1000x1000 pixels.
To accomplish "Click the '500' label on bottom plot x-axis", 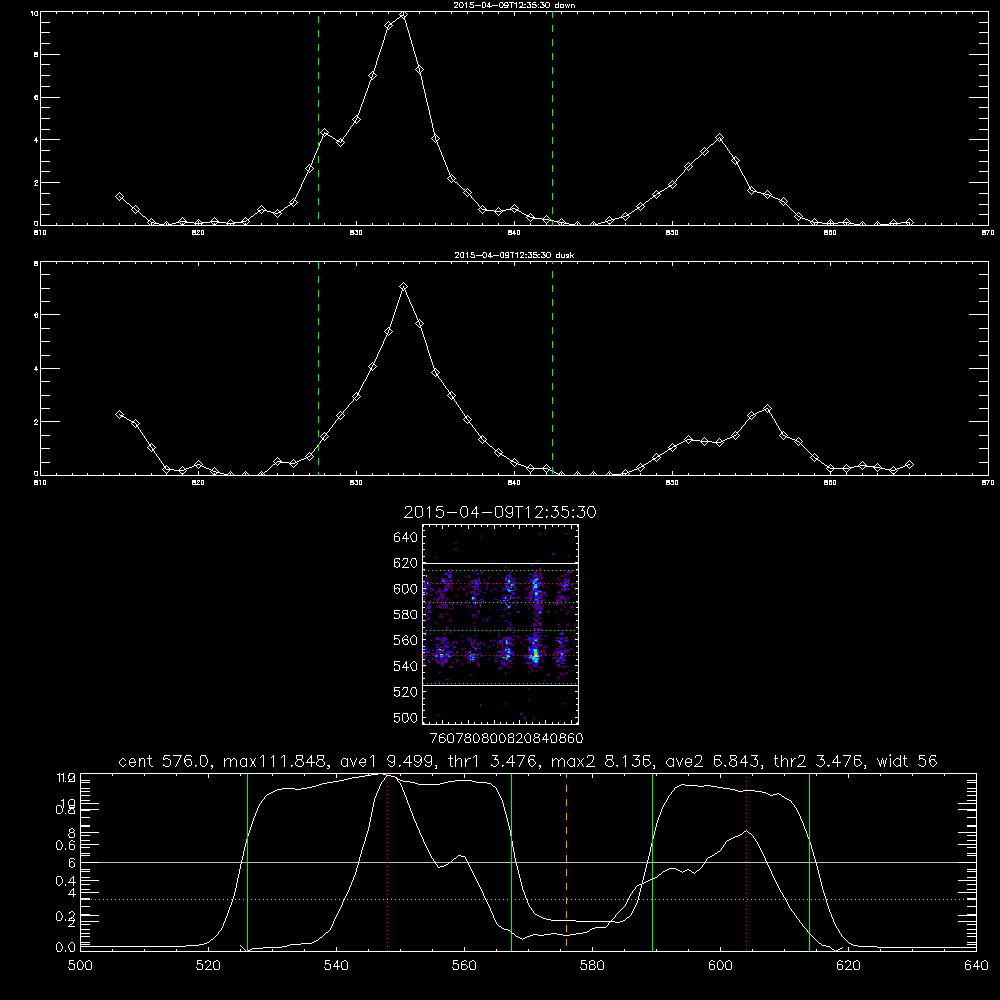I will [80, 966].
